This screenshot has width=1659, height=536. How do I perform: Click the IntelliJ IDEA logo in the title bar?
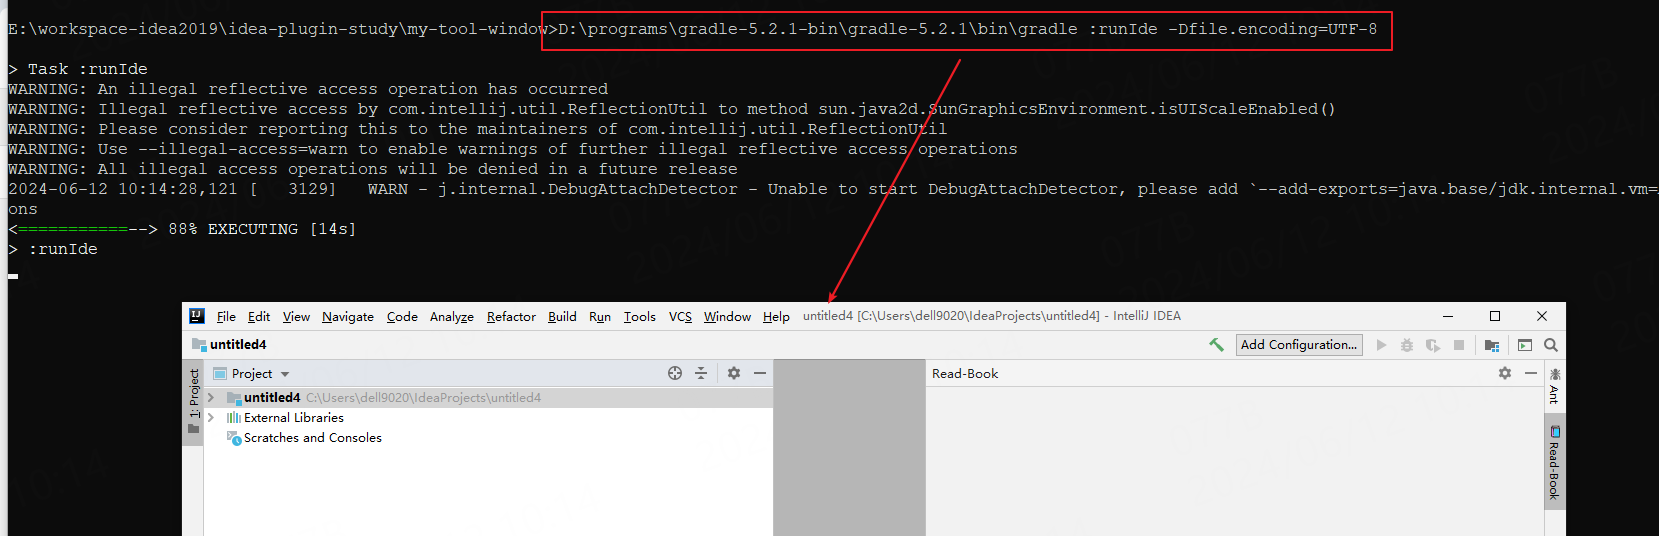(x=197, y=316)
